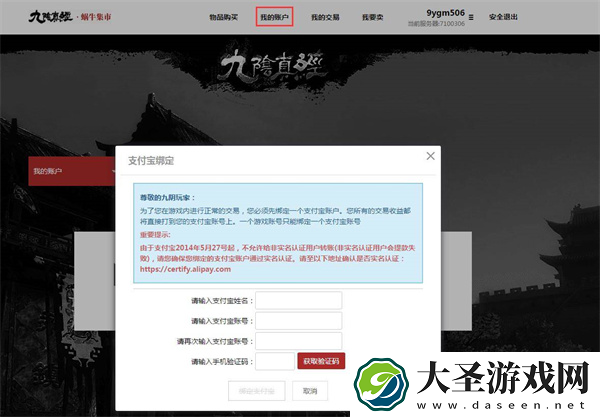600x417 pixels.
Task: Close the 支付宝绑定 dialog with the X icon
Action: 430,156
